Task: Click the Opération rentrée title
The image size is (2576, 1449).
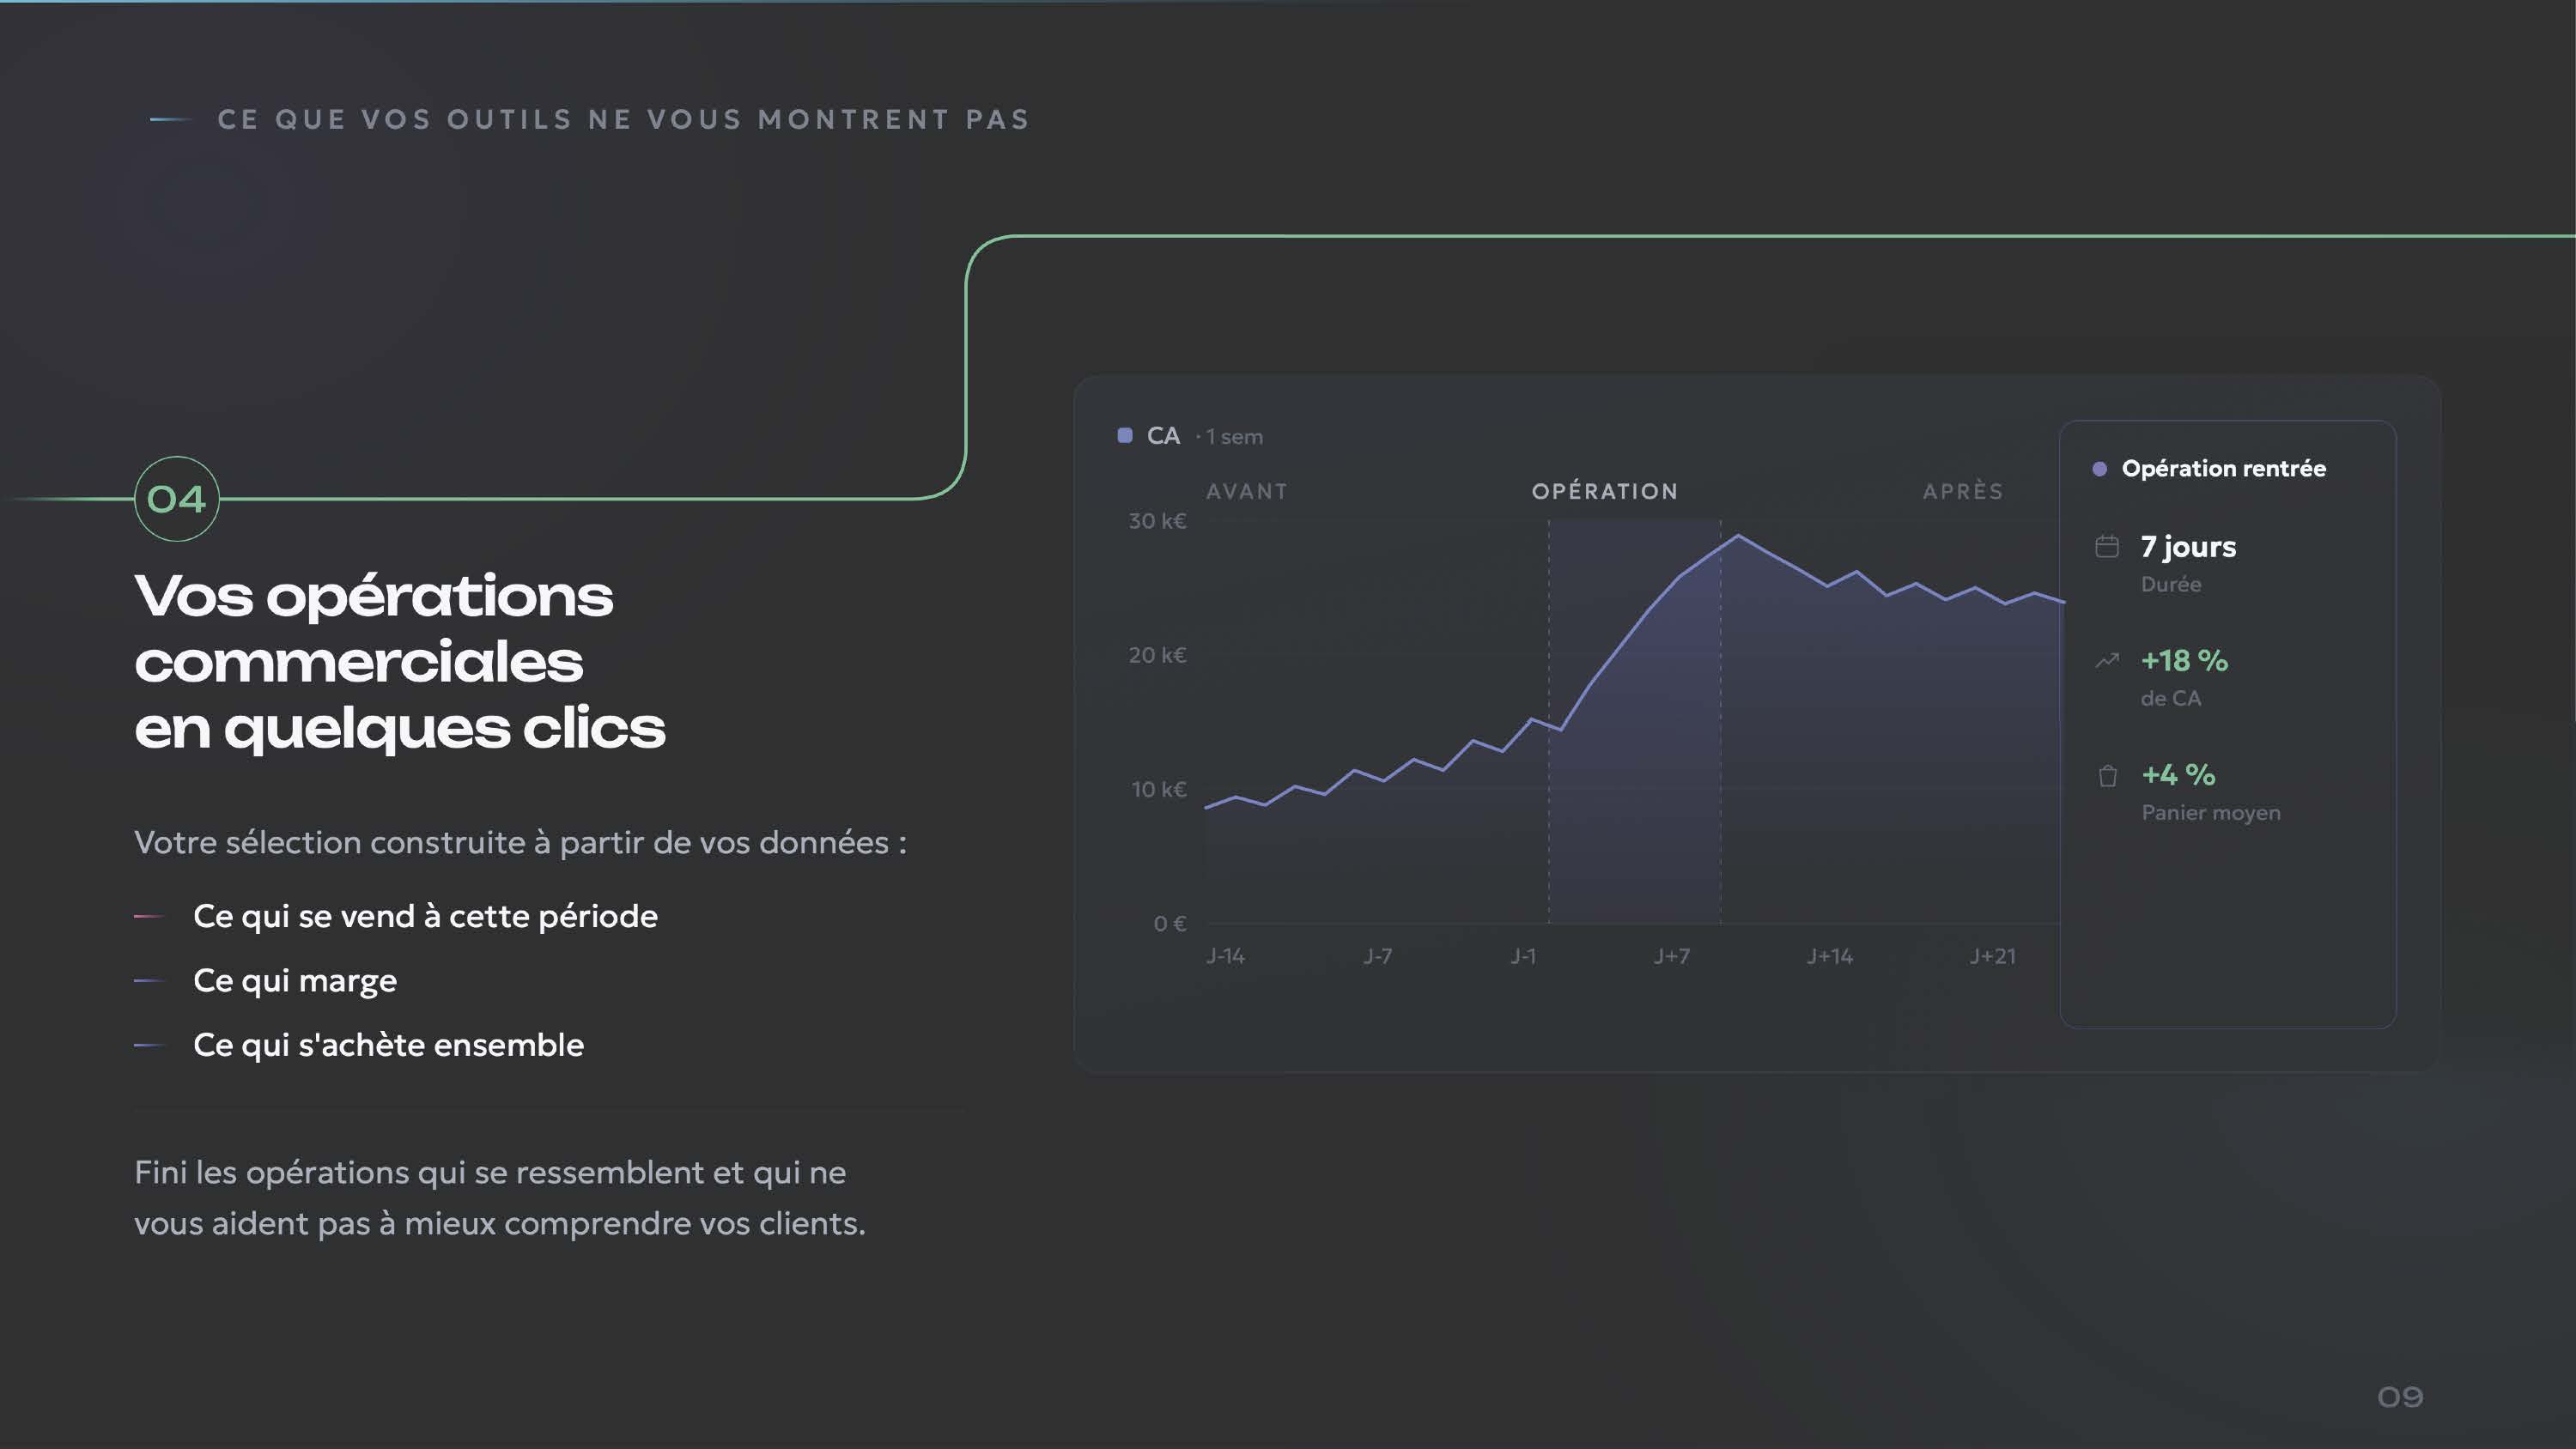Action: coord(2223,469)
